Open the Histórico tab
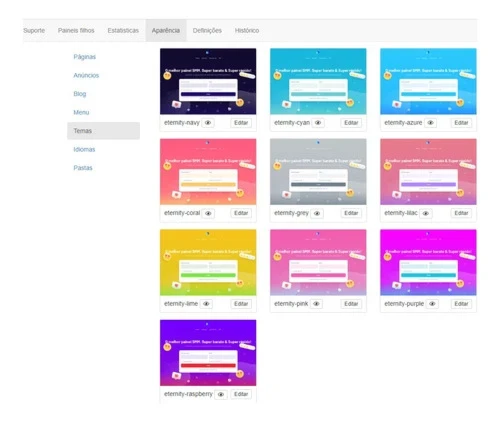The width and height of the screenshot is (500, 422). click(x=247, y=30)
